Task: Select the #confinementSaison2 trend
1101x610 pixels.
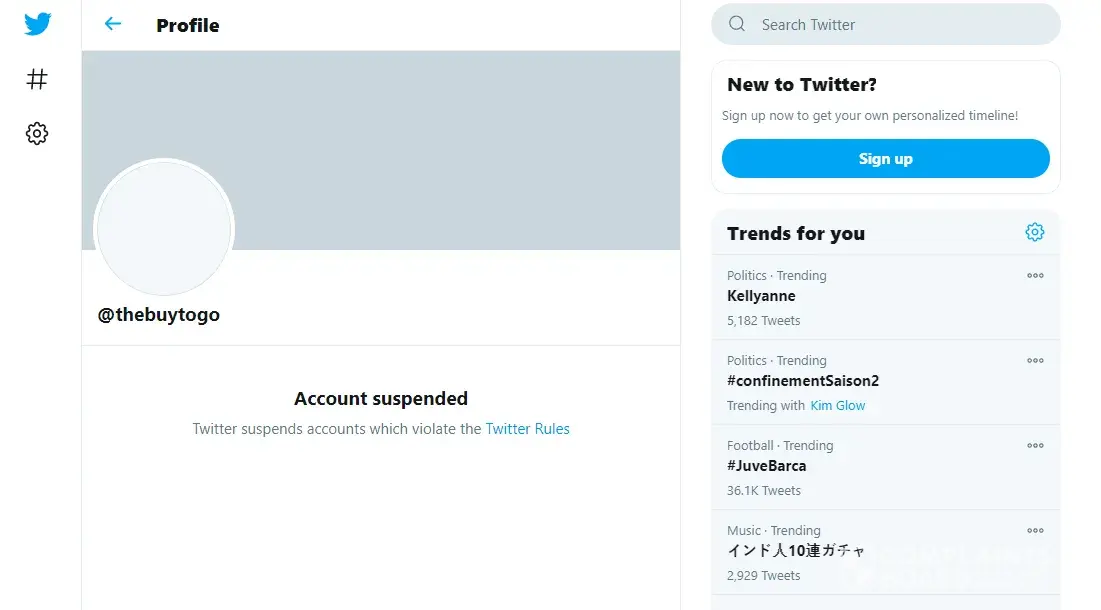Action: (x=803, y=381)
